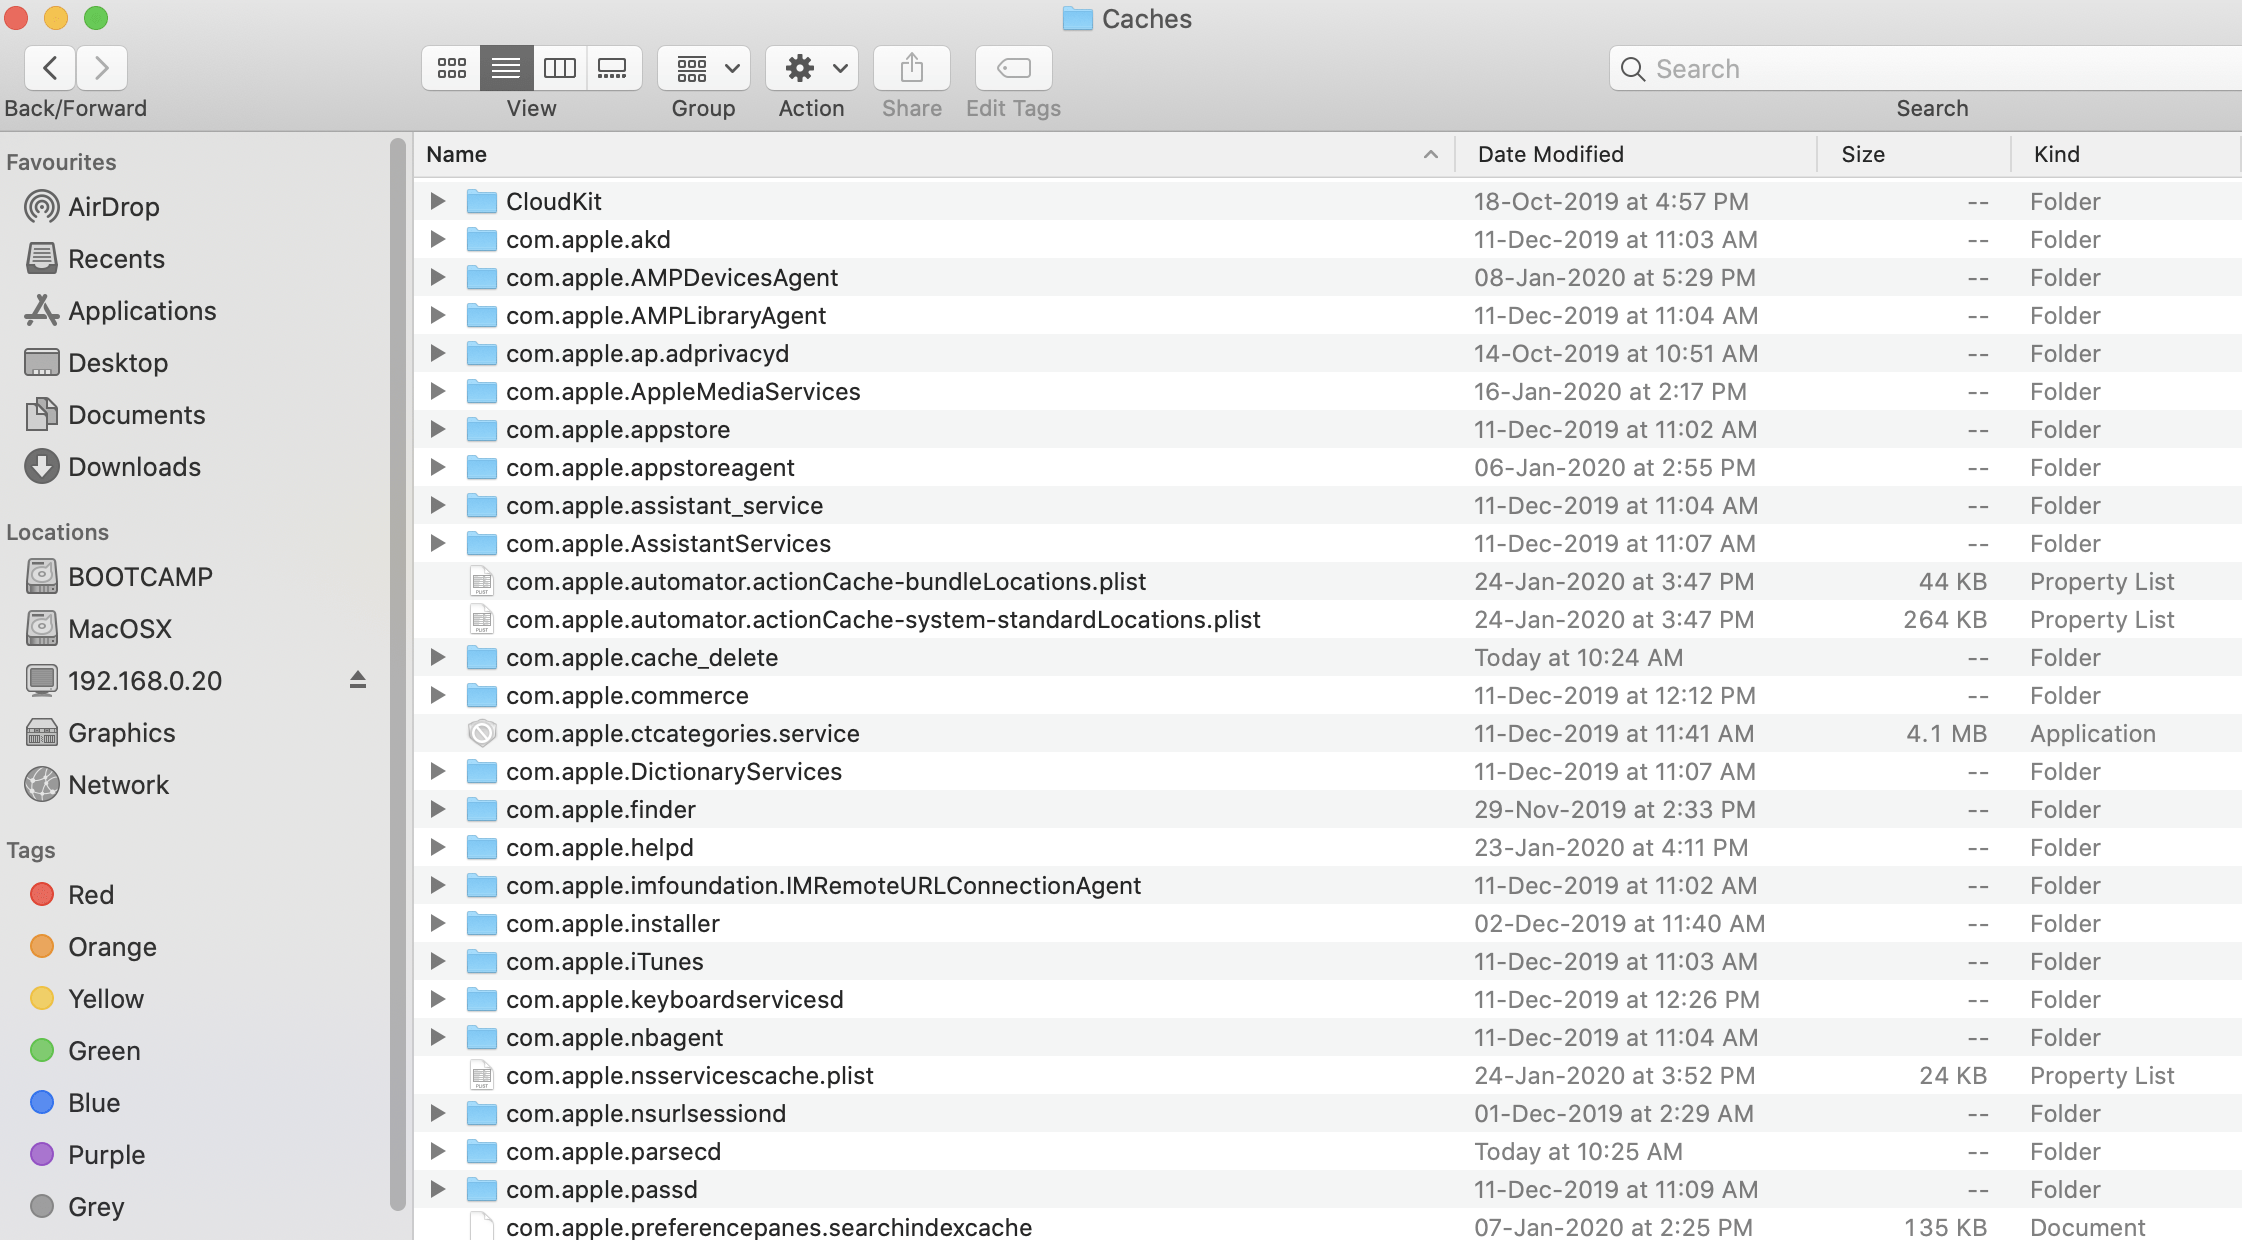The image size is (2242, 1240).
Task: Switch to list view mode
Action: [x=506, y=68]
